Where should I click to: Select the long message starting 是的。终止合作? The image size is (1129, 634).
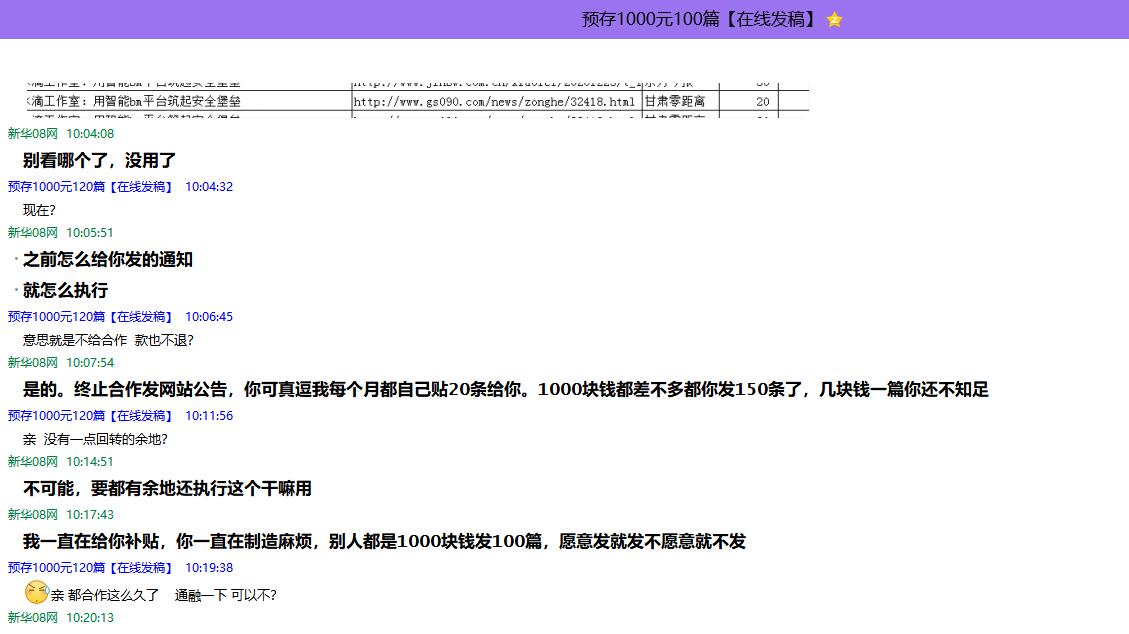(505, 389)
